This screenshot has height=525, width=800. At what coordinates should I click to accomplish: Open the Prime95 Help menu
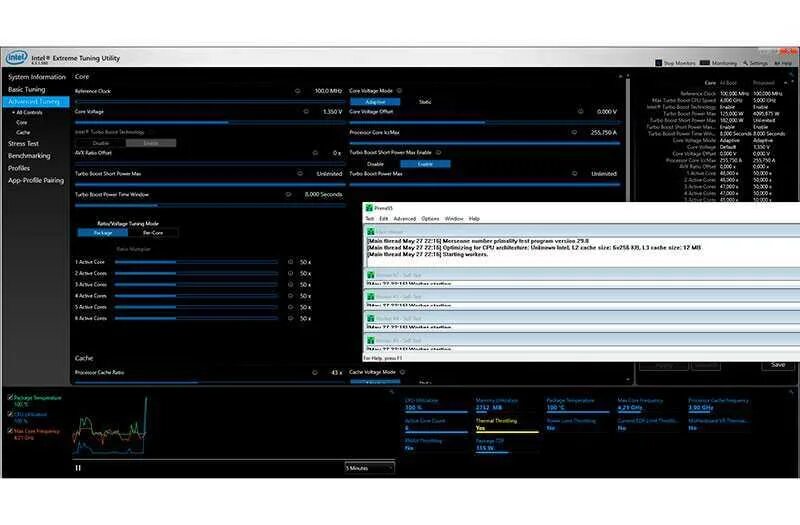coord(474,219)
